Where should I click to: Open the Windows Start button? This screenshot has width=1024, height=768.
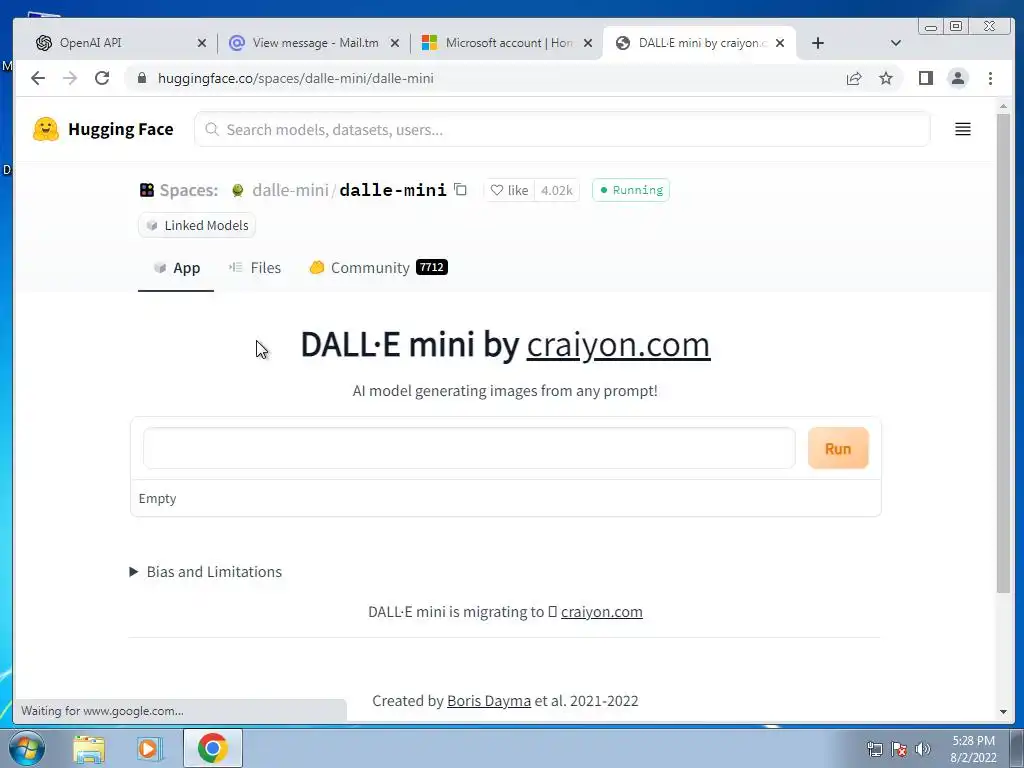(26, 748)
